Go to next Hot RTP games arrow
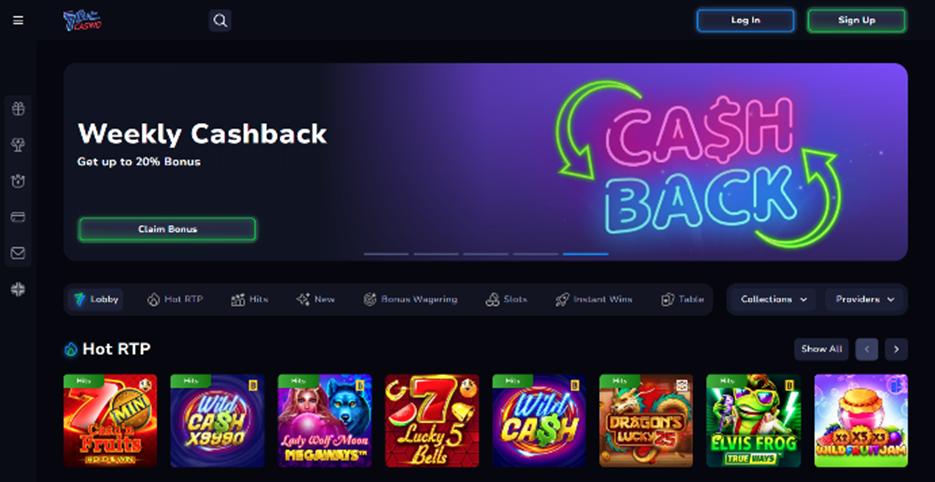 [x=896, y=349]
